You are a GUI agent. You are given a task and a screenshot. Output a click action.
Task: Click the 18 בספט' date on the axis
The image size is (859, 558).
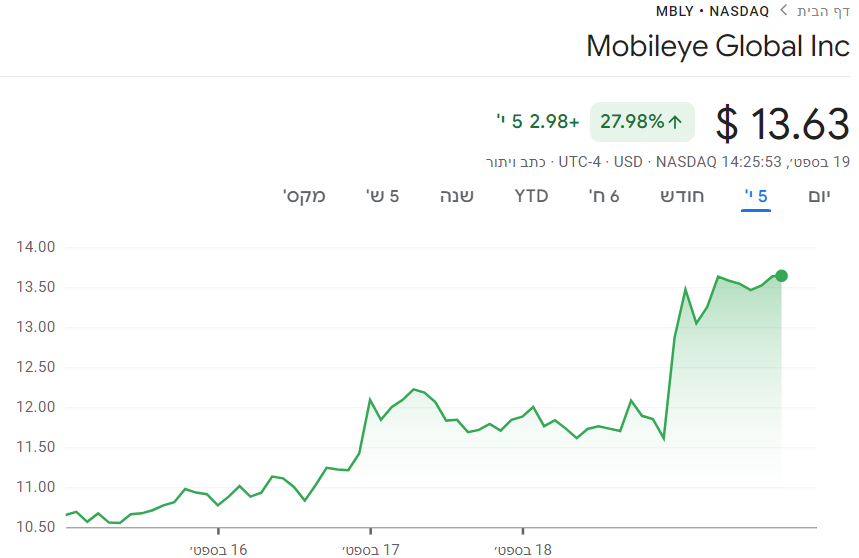pyautogui.click(x=522, y=549)
